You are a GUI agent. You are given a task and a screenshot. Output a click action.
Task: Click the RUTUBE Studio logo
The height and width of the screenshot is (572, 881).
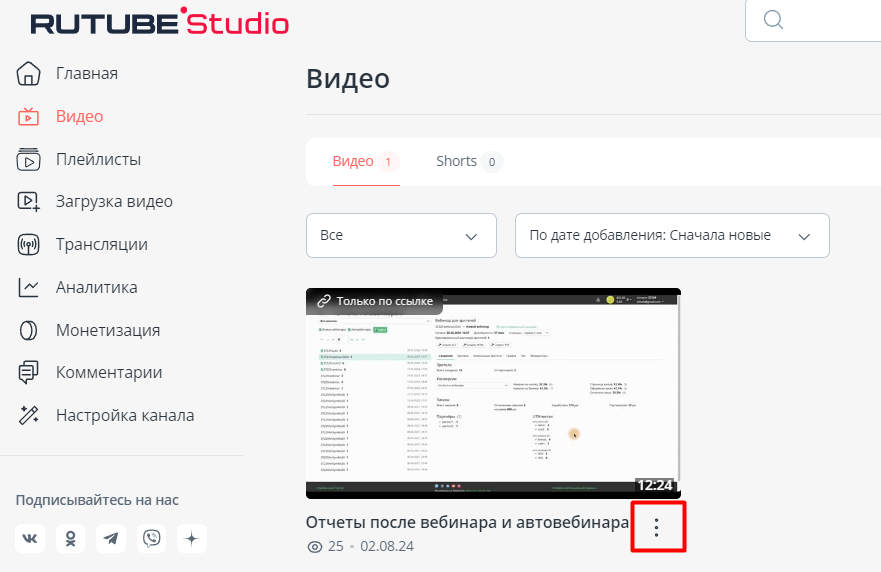click(x=159, y=22)
